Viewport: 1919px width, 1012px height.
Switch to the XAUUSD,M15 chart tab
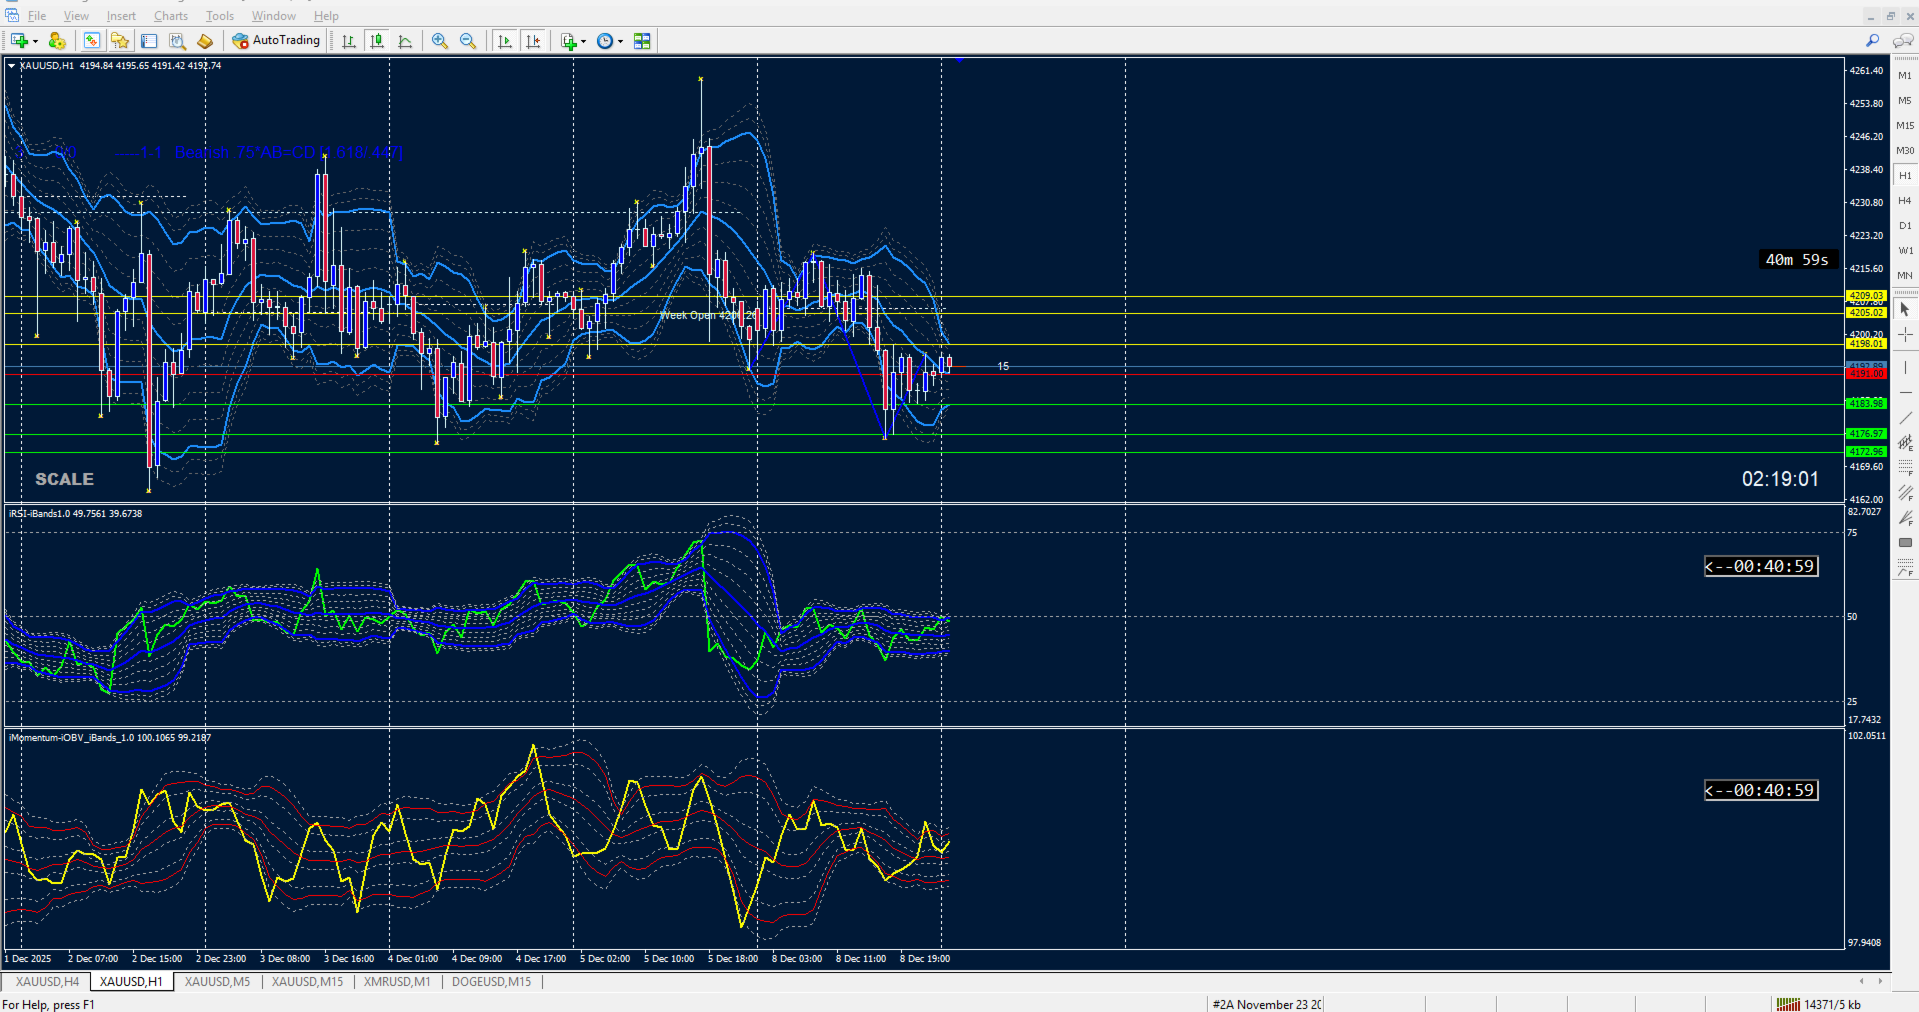pos(307,982)
